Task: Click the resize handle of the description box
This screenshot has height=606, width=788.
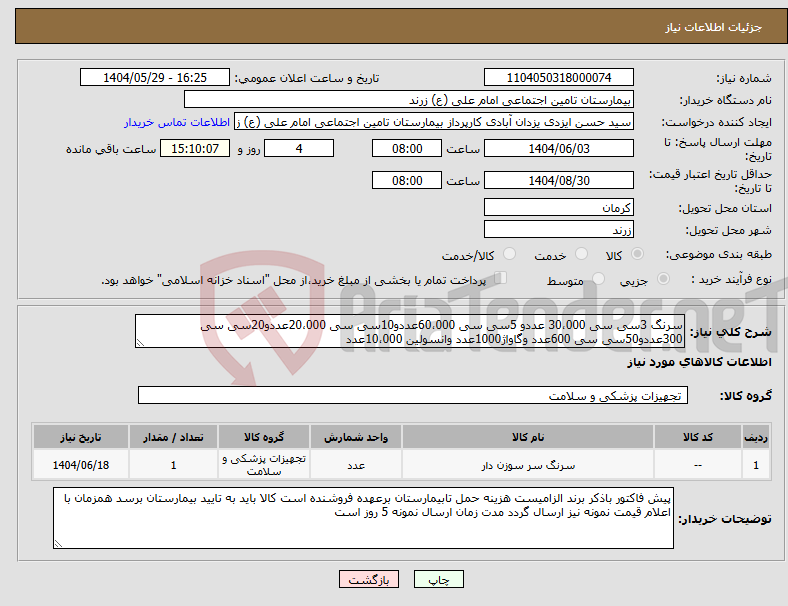Action: [140, 343]
